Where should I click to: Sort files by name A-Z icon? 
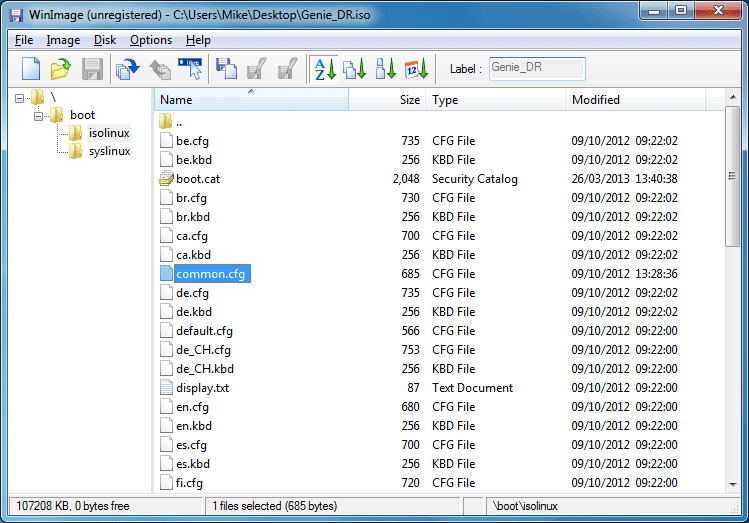coord(325,69)
